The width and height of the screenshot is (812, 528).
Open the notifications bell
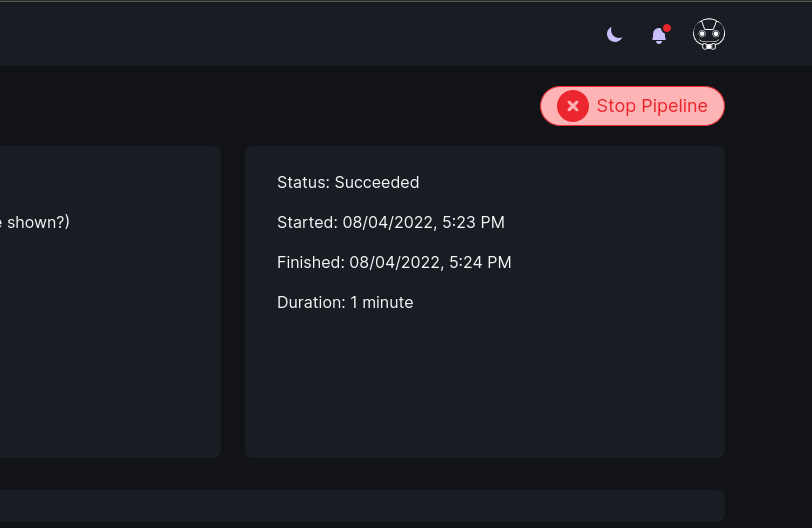(659, 36)
